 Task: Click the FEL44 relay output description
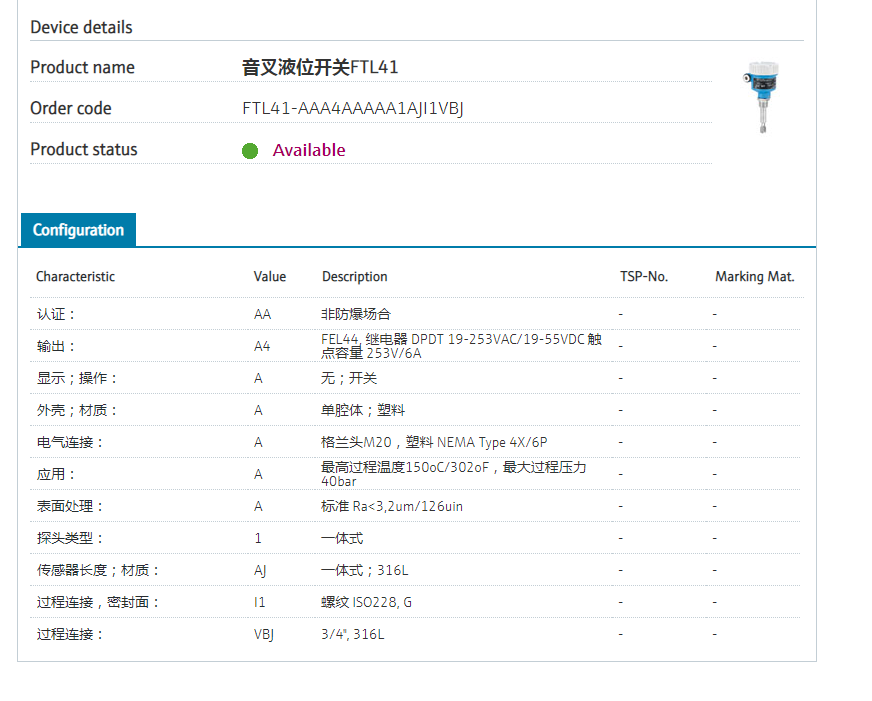click(461, 346)
